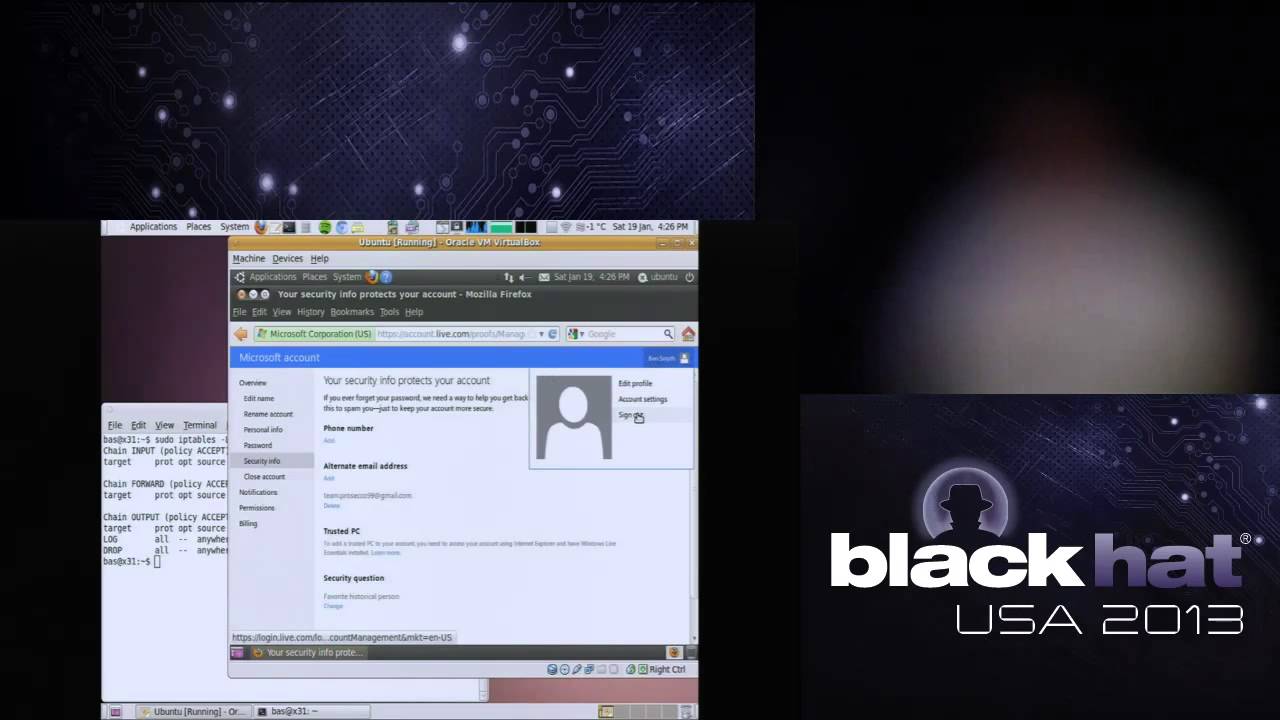The height and width of the screenshot is (720, 1280).
Task: Click the Learn more link under Trusted PC
Action: pyautogui.click(x=385, y=553)
